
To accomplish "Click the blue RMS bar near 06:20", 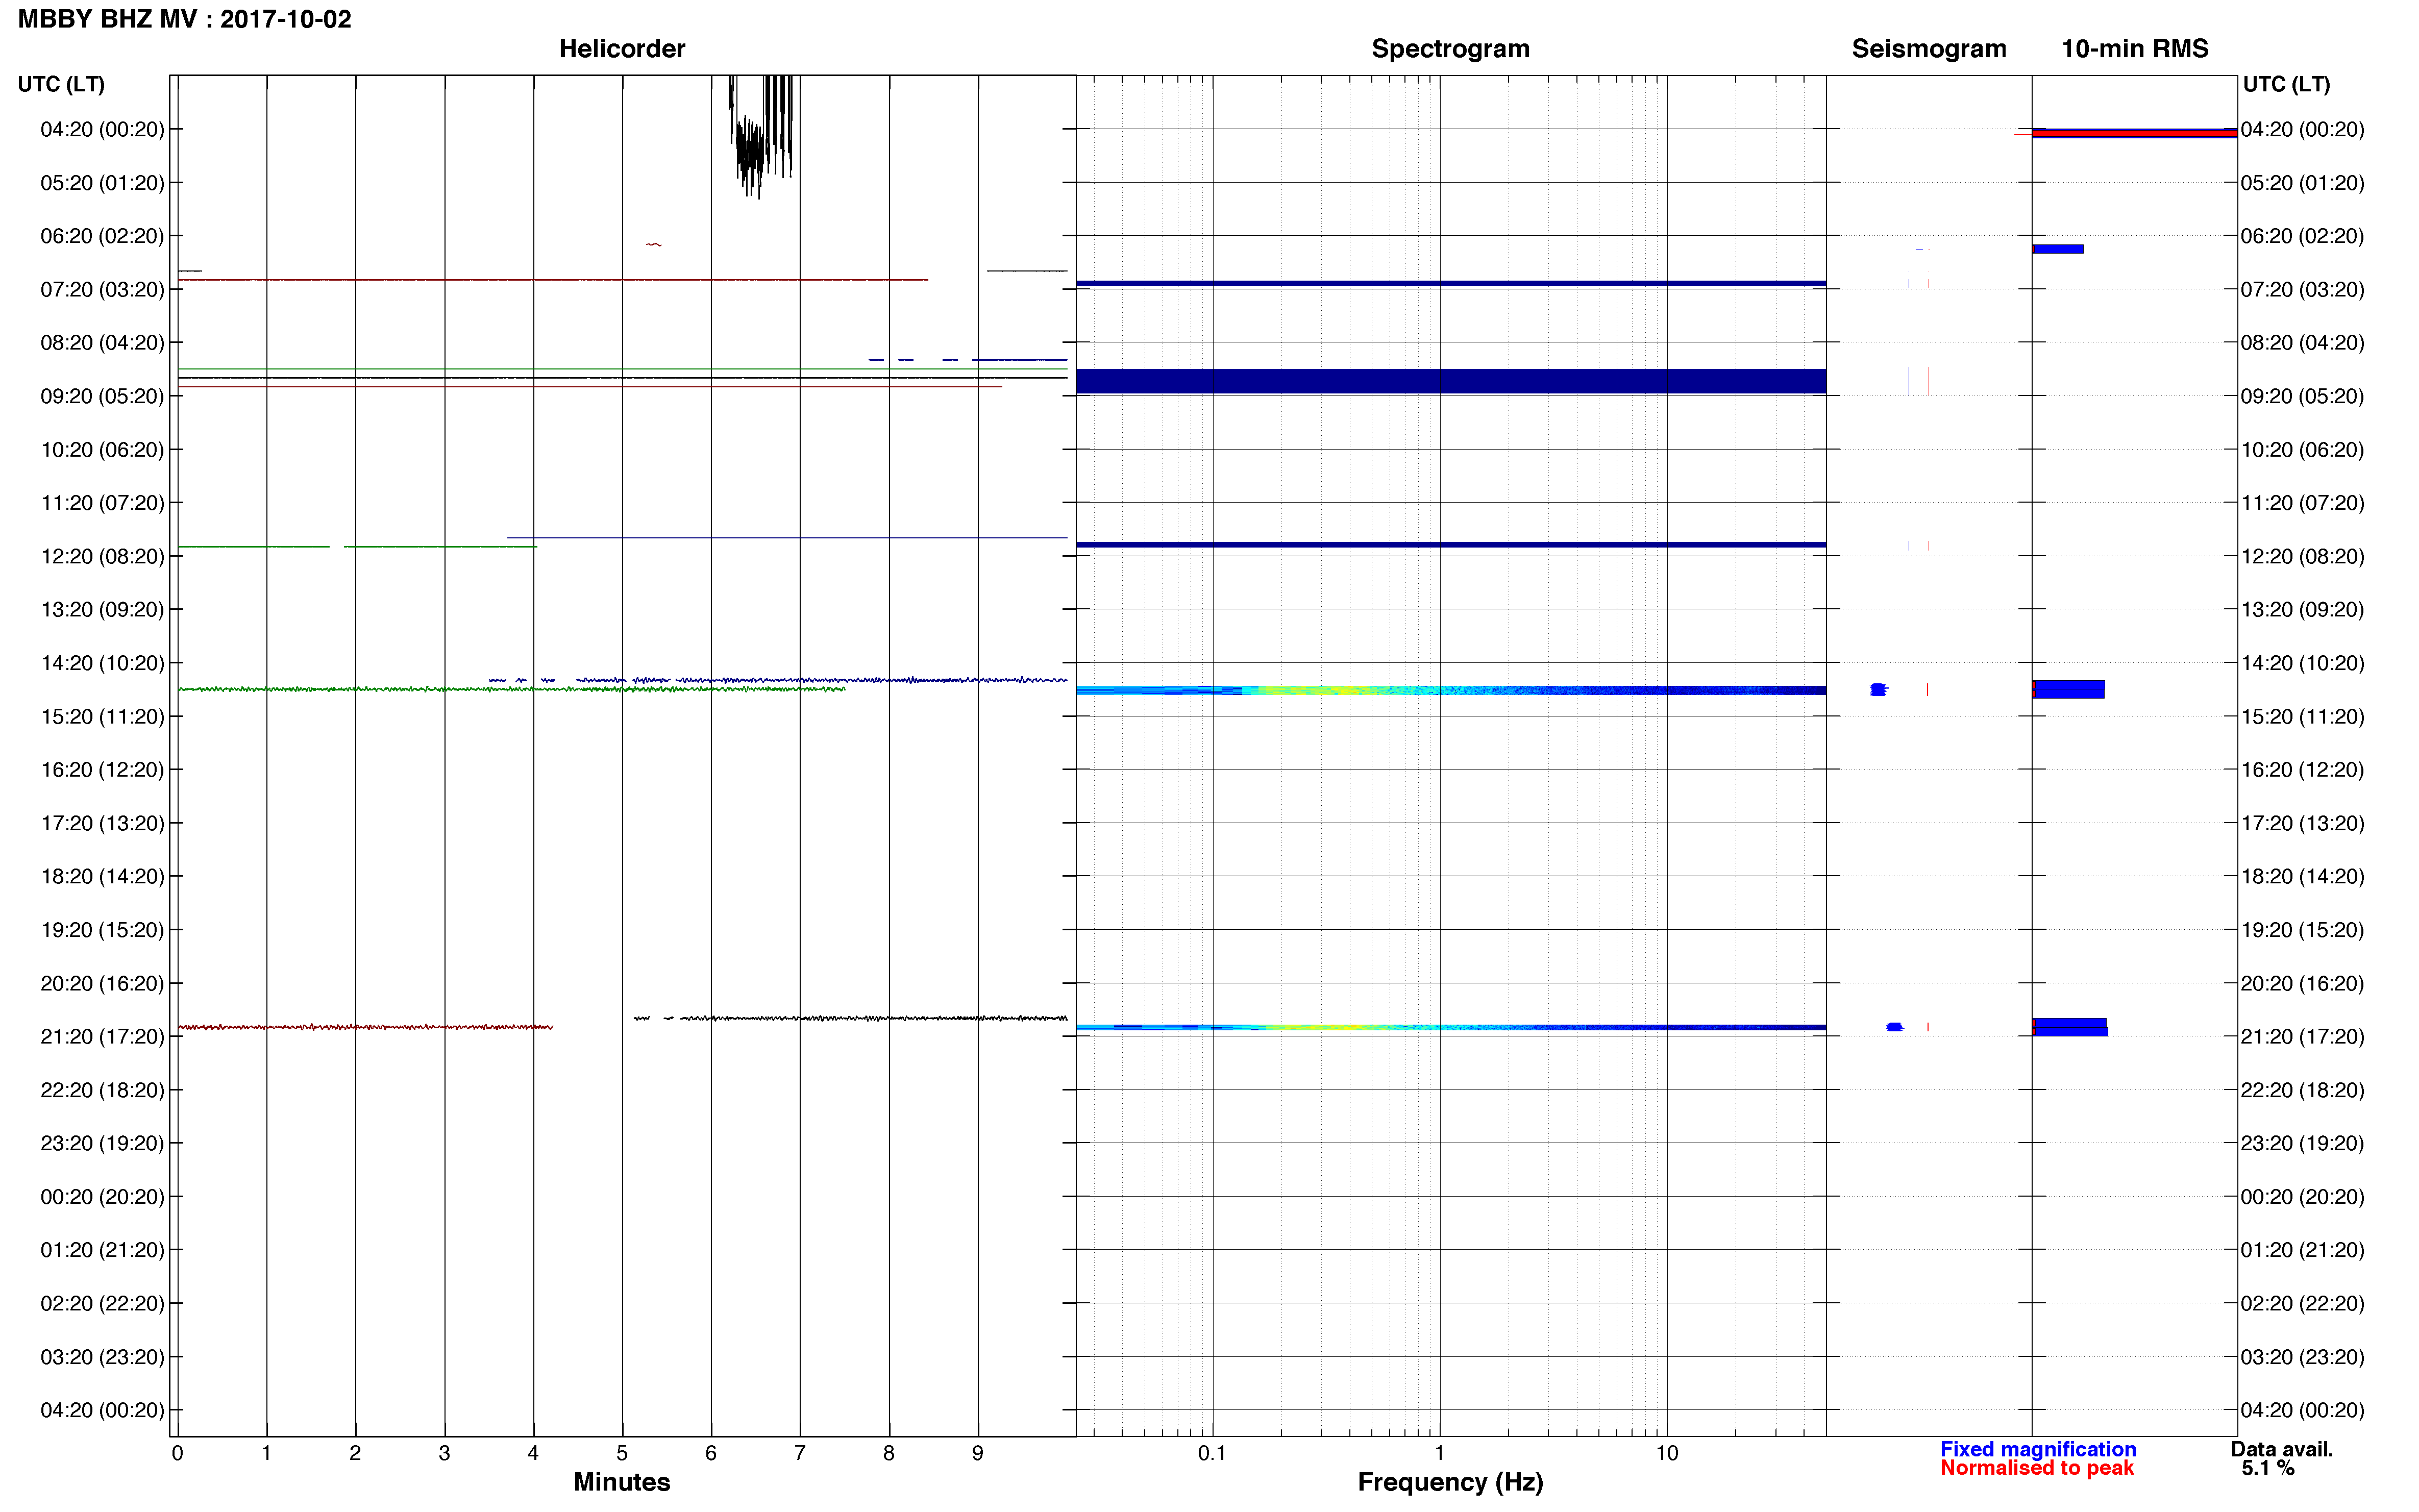I will point(2058,249).
